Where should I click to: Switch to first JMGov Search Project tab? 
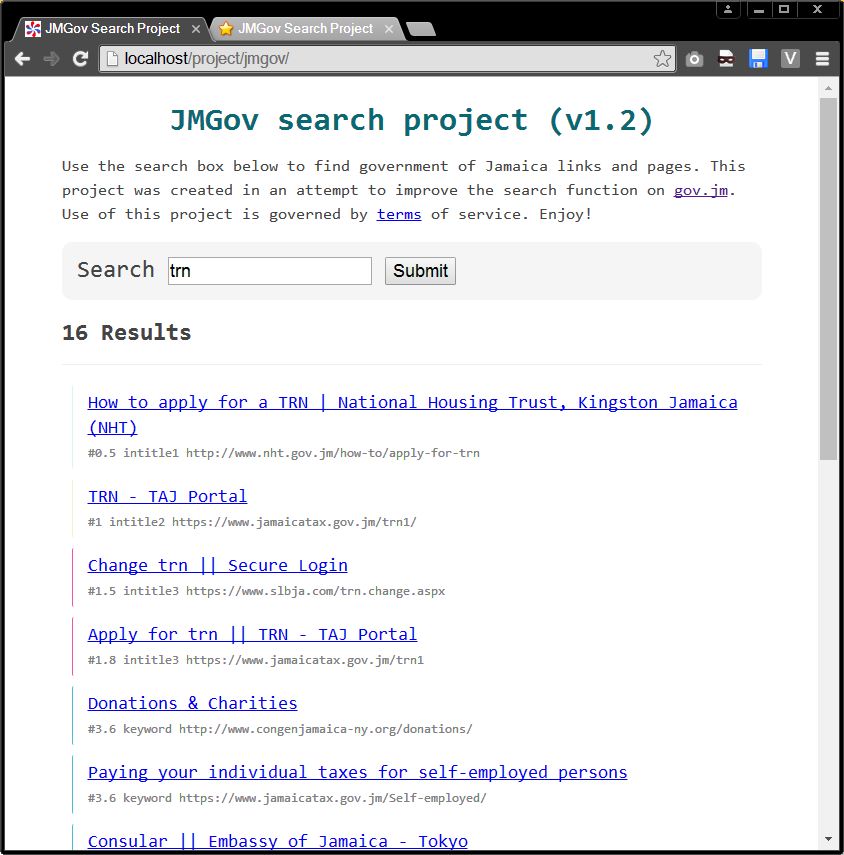(x=112, y=29)
